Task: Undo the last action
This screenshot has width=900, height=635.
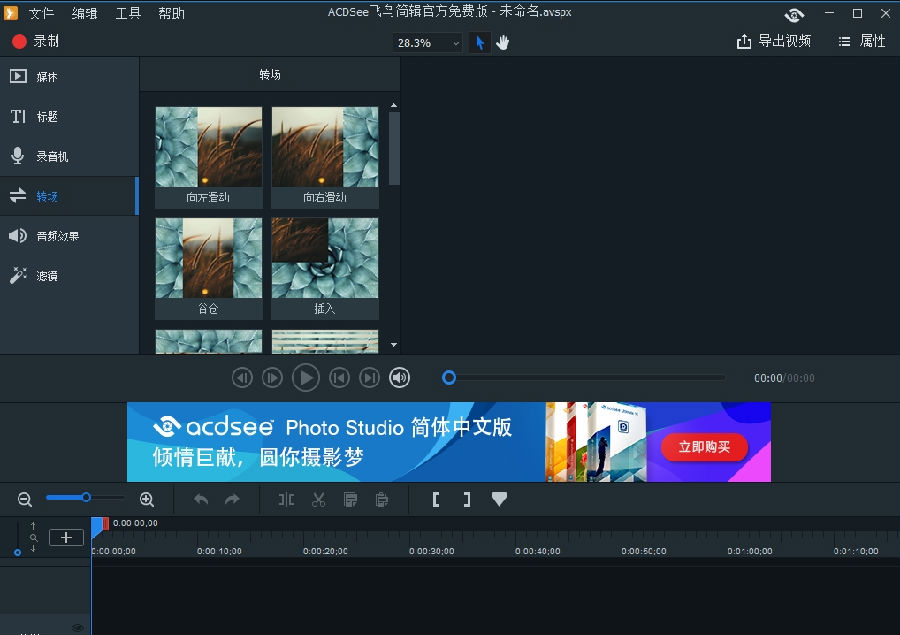Action: (200, 499)
